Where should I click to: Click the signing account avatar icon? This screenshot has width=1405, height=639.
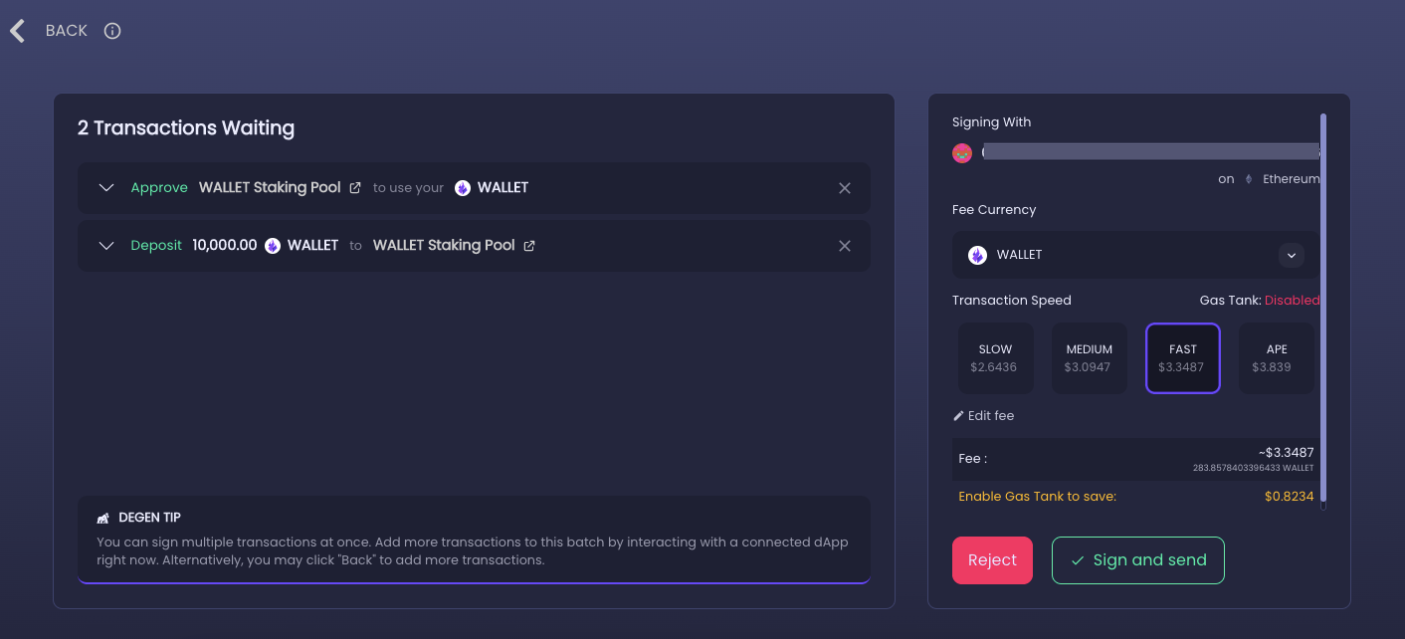(x=962, y=153)
